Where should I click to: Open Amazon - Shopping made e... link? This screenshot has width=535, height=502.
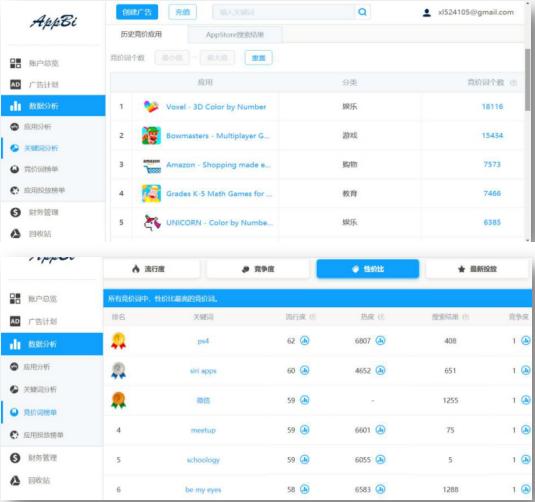(x=218, y=165)
